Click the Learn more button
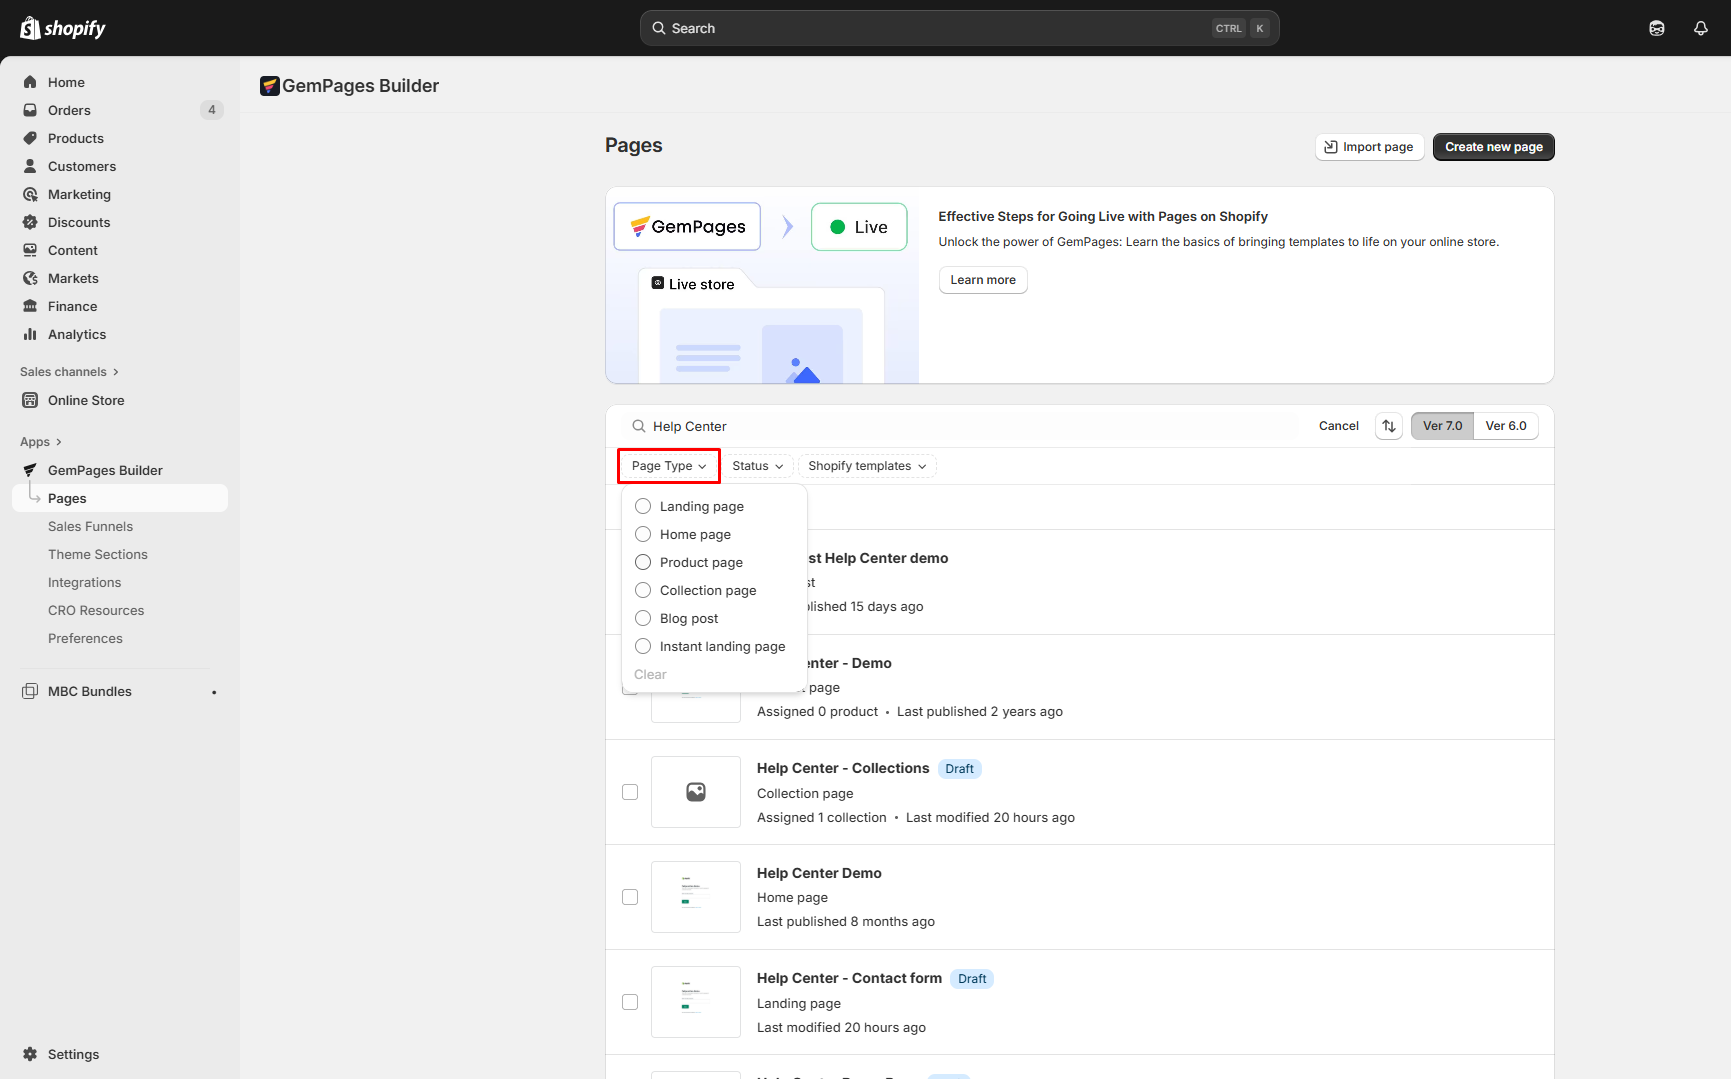 982,280
